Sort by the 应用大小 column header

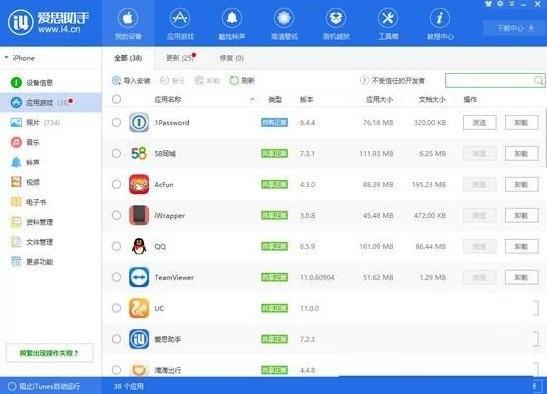click(379, 100)
